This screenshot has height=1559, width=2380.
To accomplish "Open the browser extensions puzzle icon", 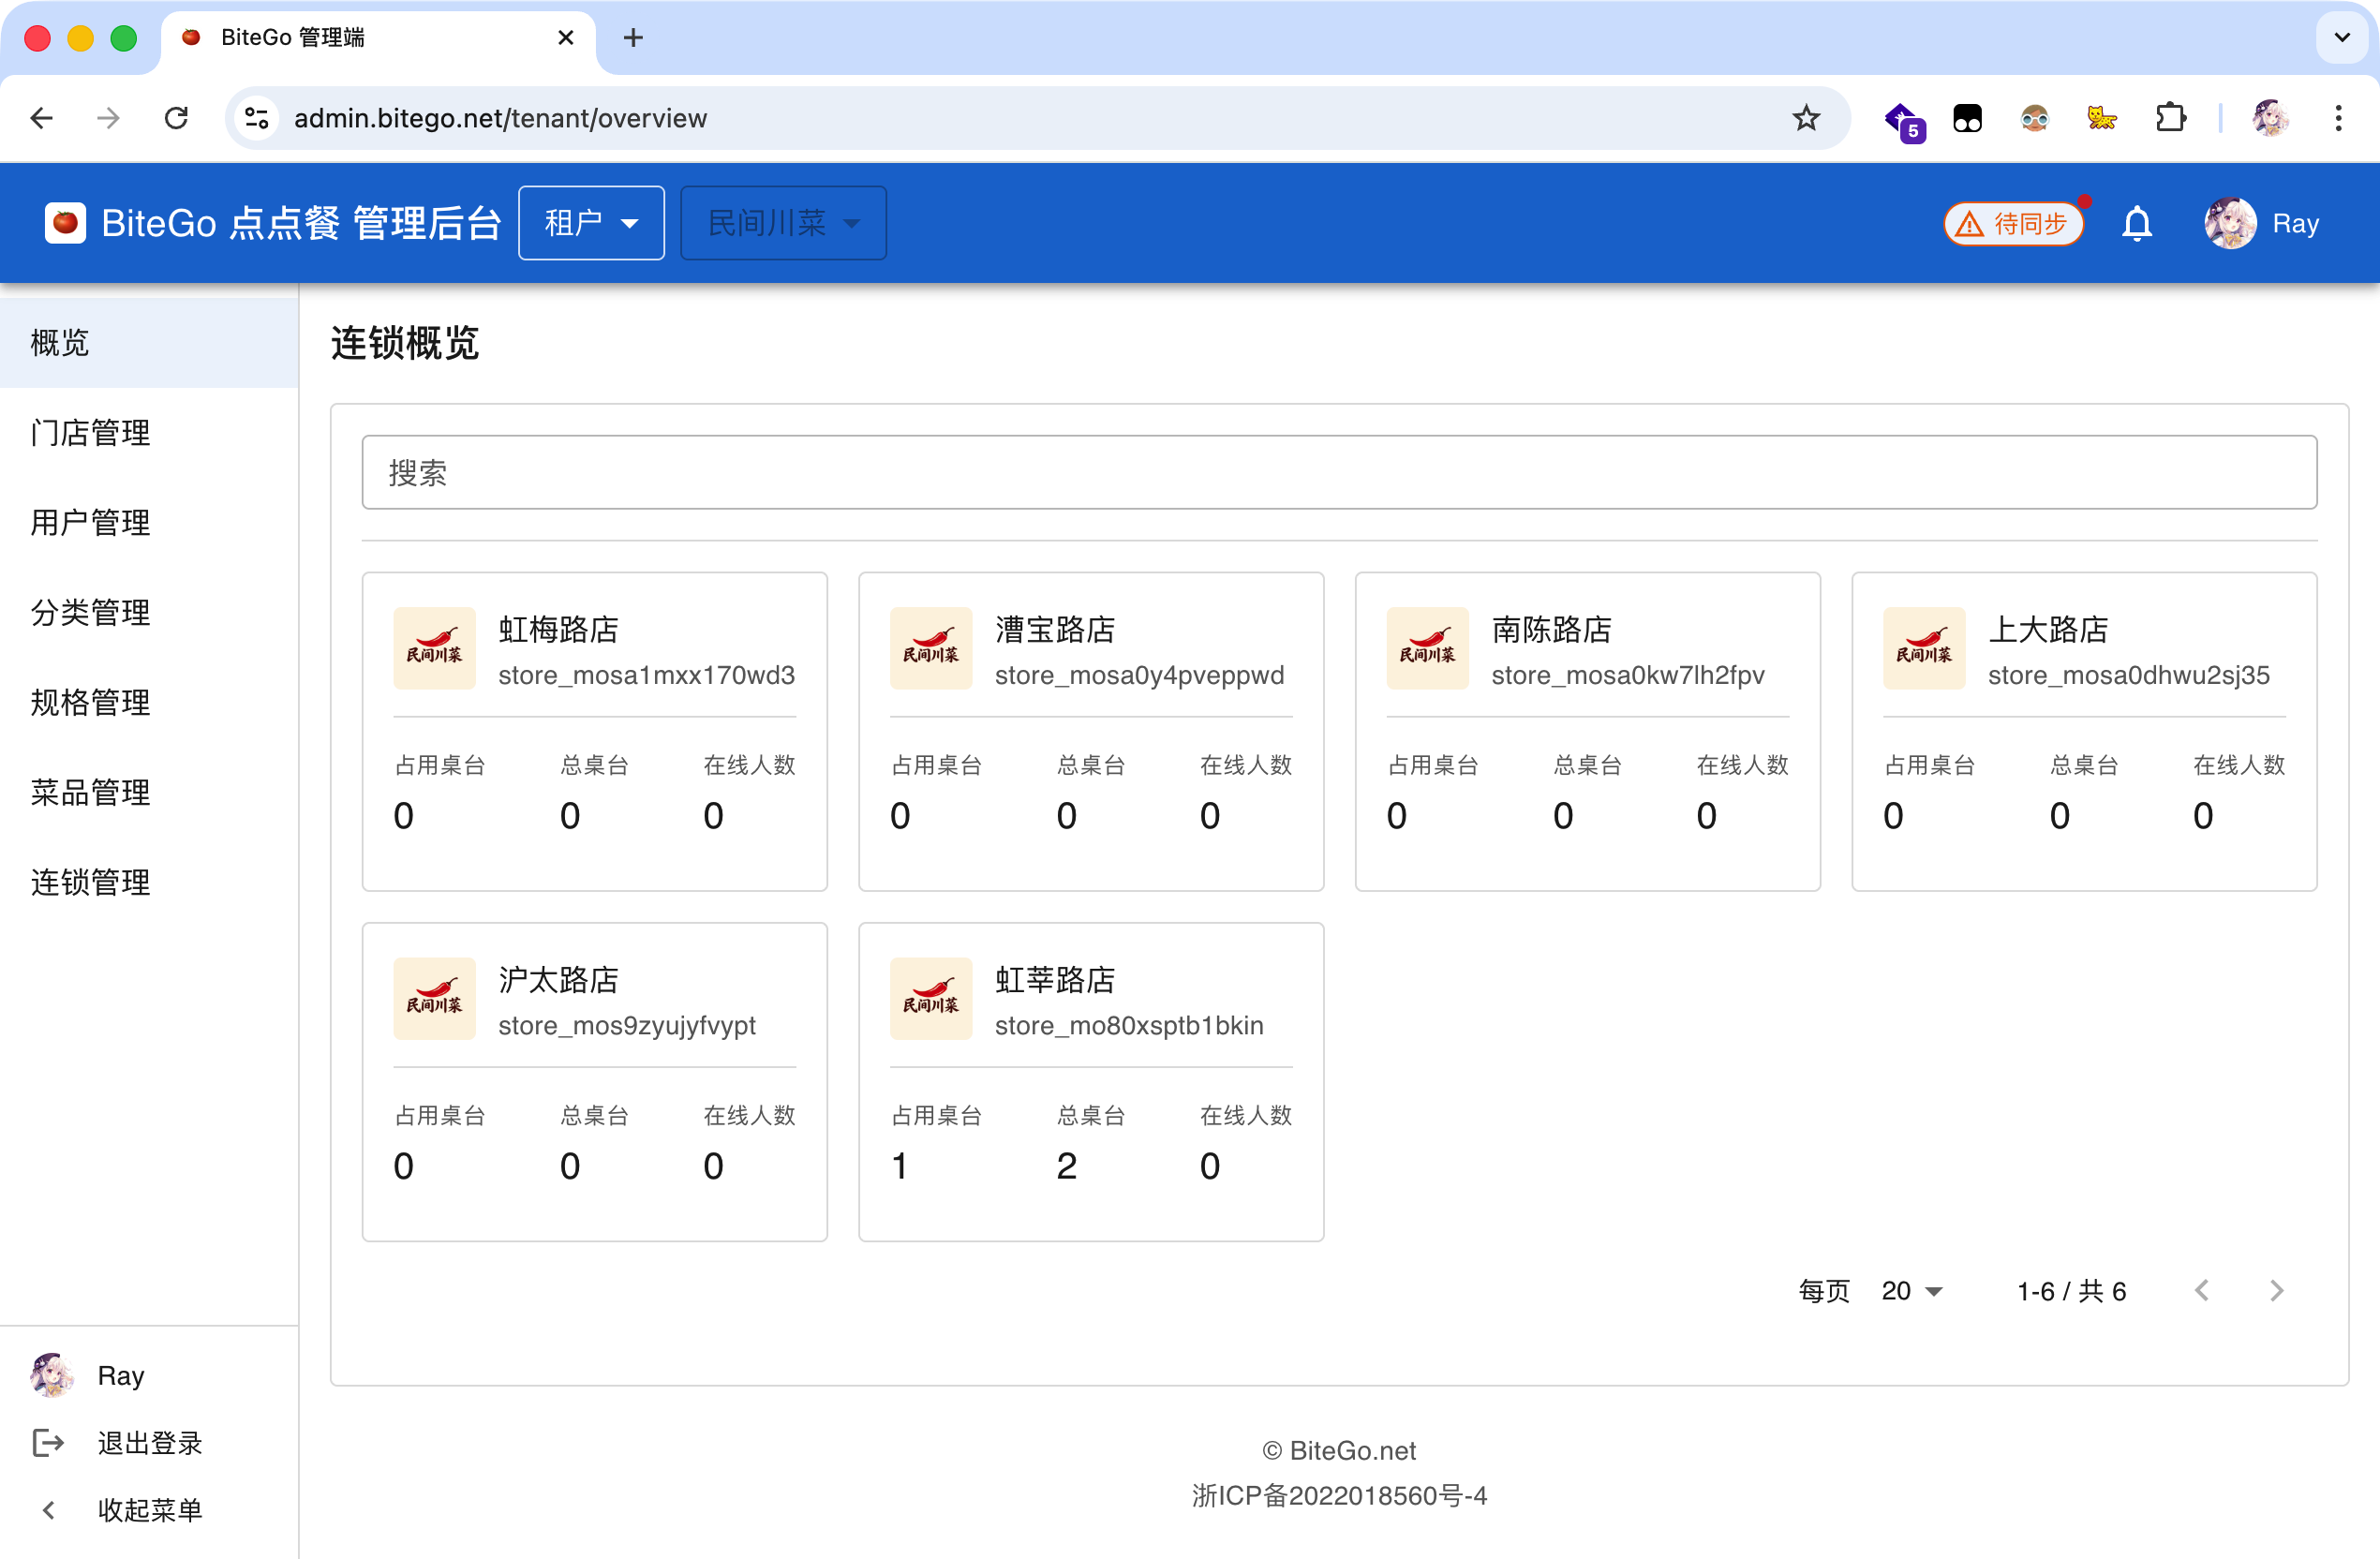I will (2170, 118).
